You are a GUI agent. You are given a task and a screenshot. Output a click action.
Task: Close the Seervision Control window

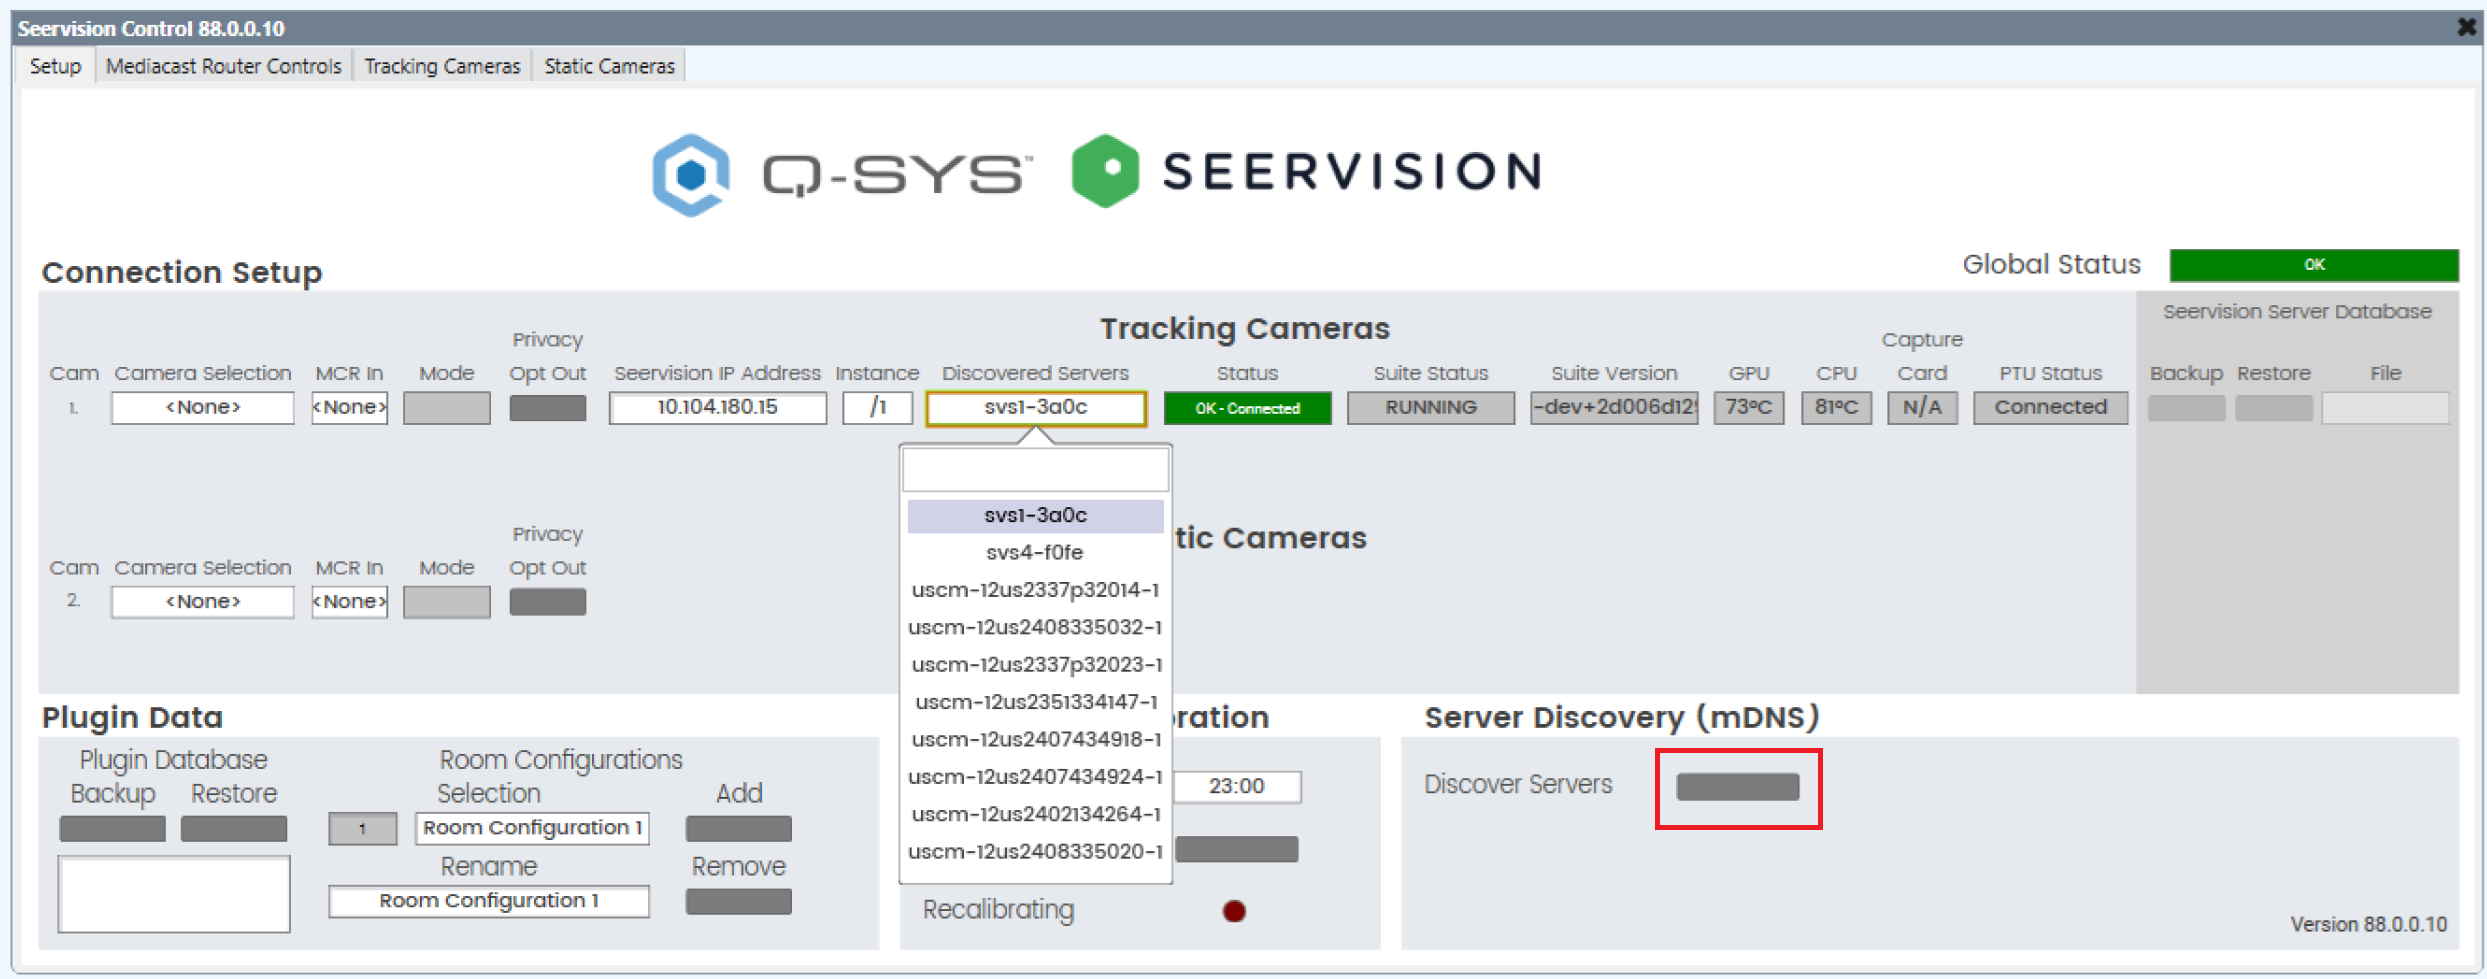click(2466, 27)
